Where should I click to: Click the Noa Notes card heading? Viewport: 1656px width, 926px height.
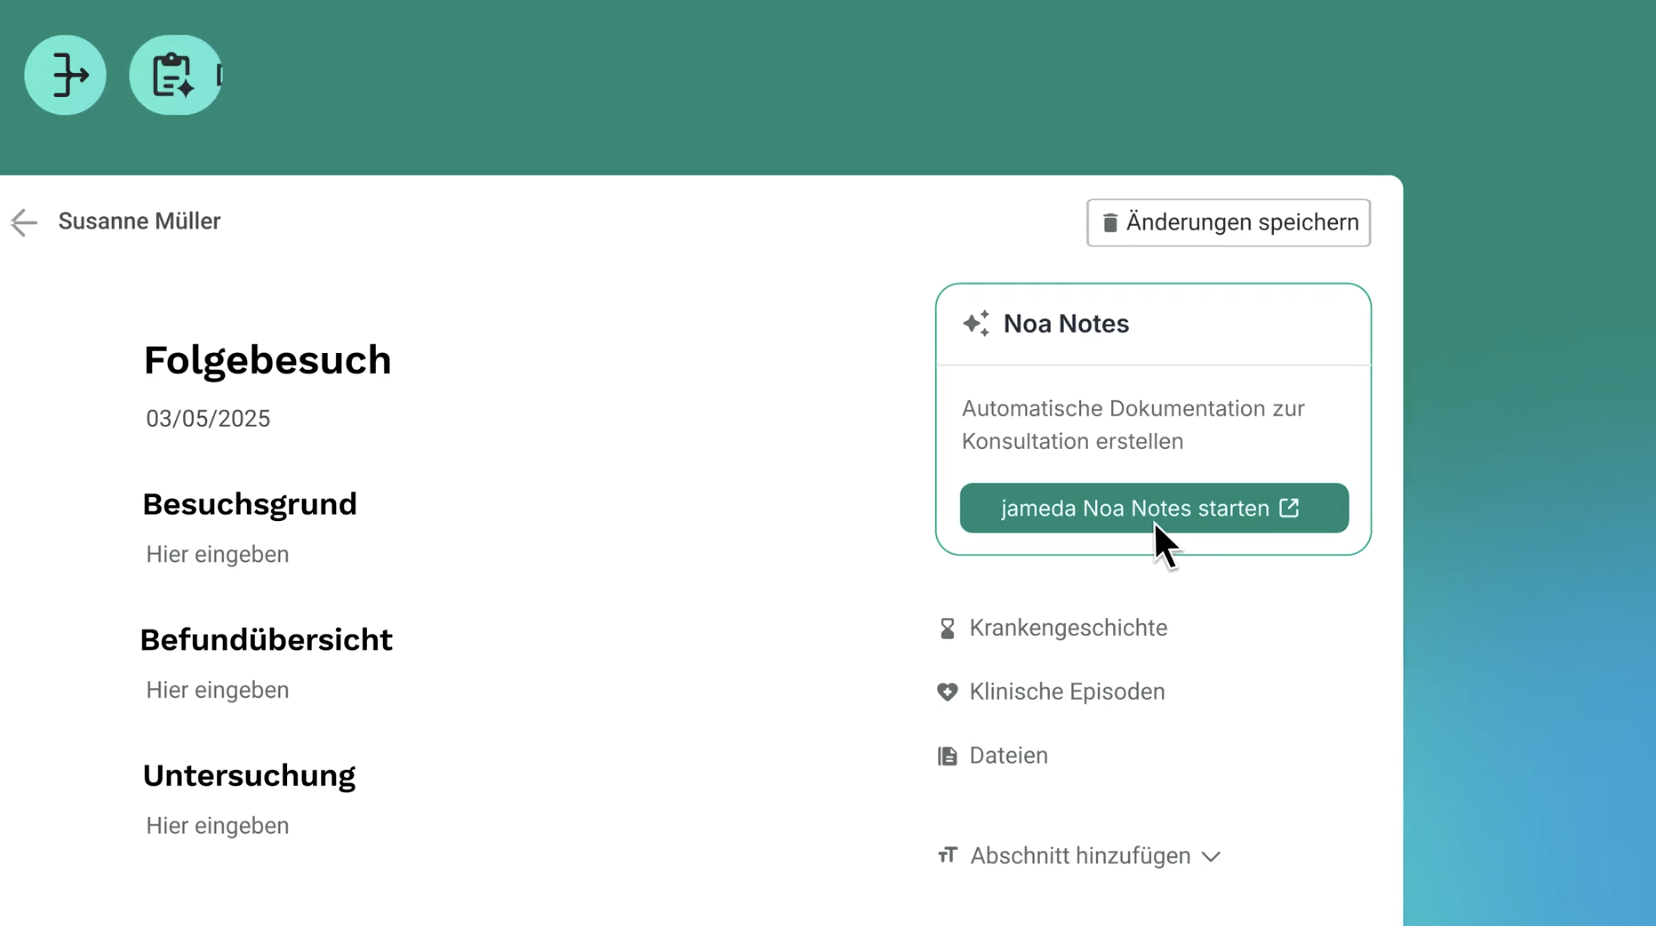(x=1066, y=323)
